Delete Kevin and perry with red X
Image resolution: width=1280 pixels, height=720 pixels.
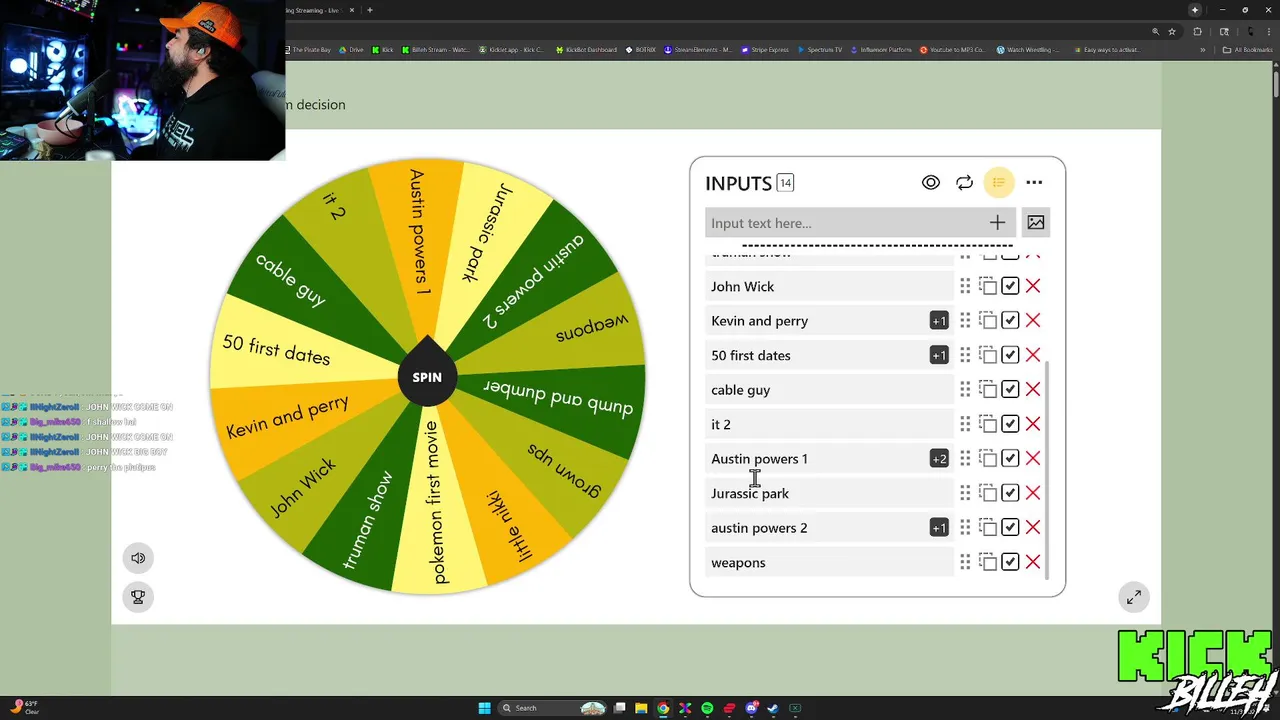[1033, 320]
